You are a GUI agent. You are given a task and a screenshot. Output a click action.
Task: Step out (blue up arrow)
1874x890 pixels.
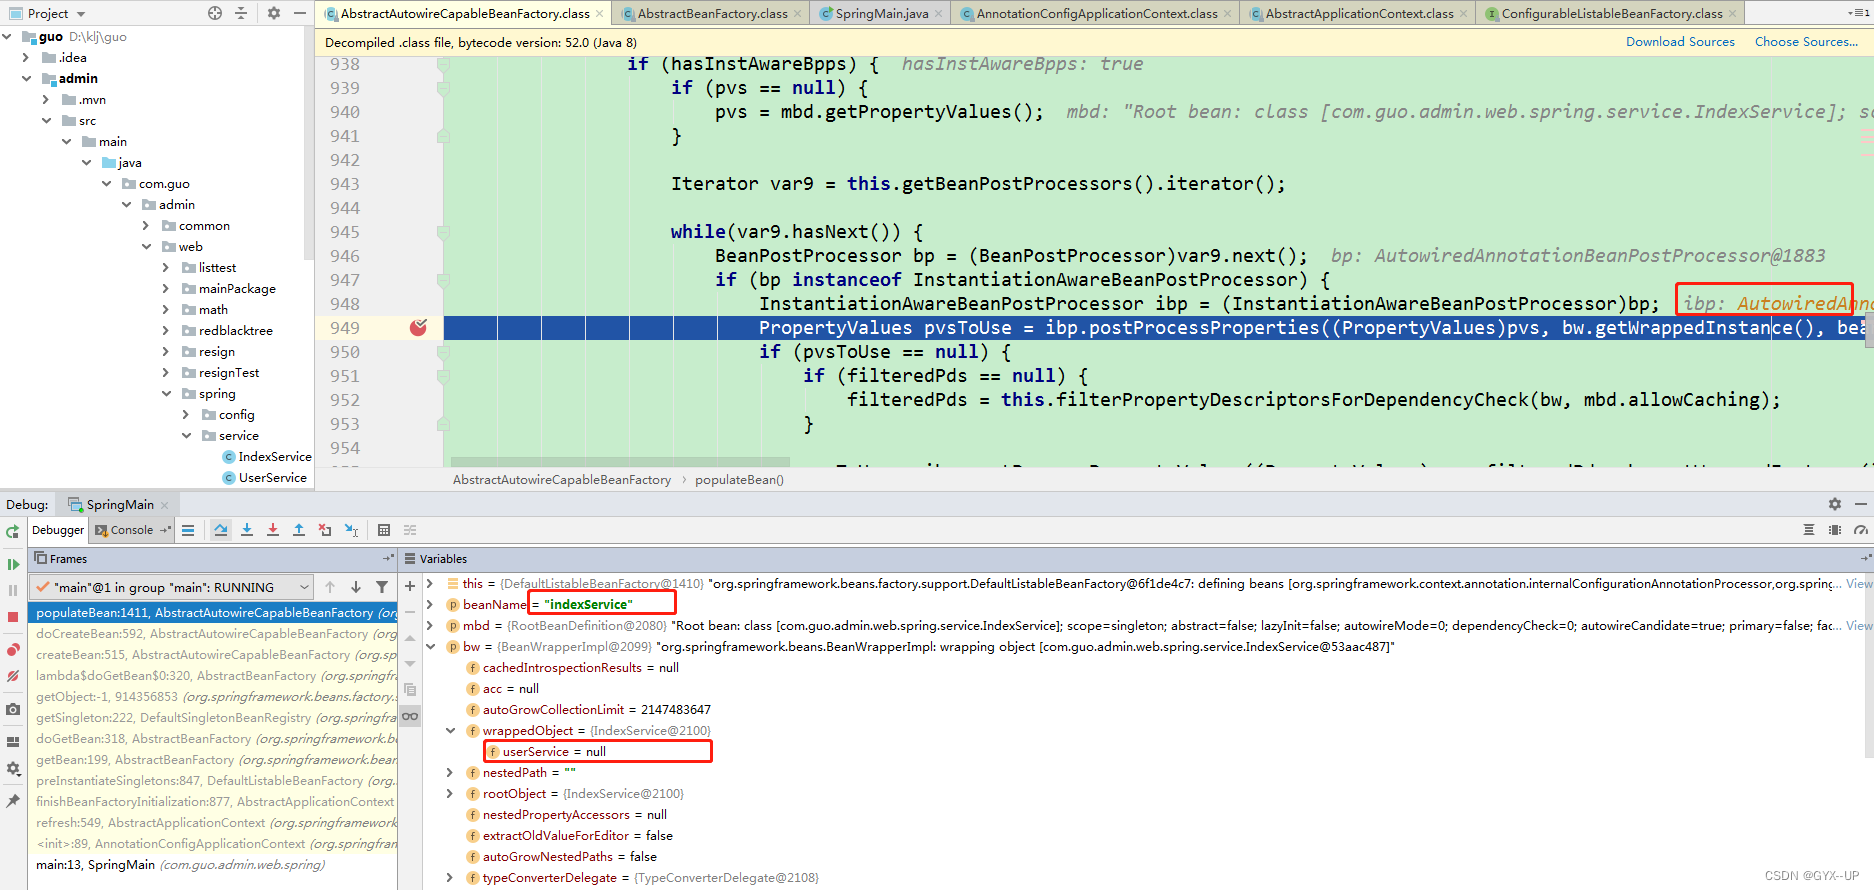tap(299, 530)
